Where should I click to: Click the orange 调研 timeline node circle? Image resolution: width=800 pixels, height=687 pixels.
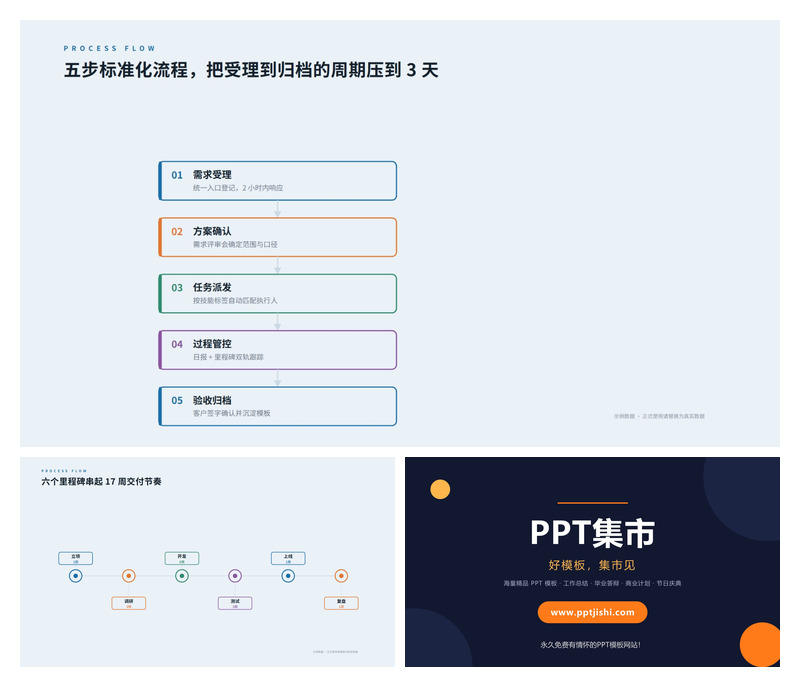[x=129, y=576]
